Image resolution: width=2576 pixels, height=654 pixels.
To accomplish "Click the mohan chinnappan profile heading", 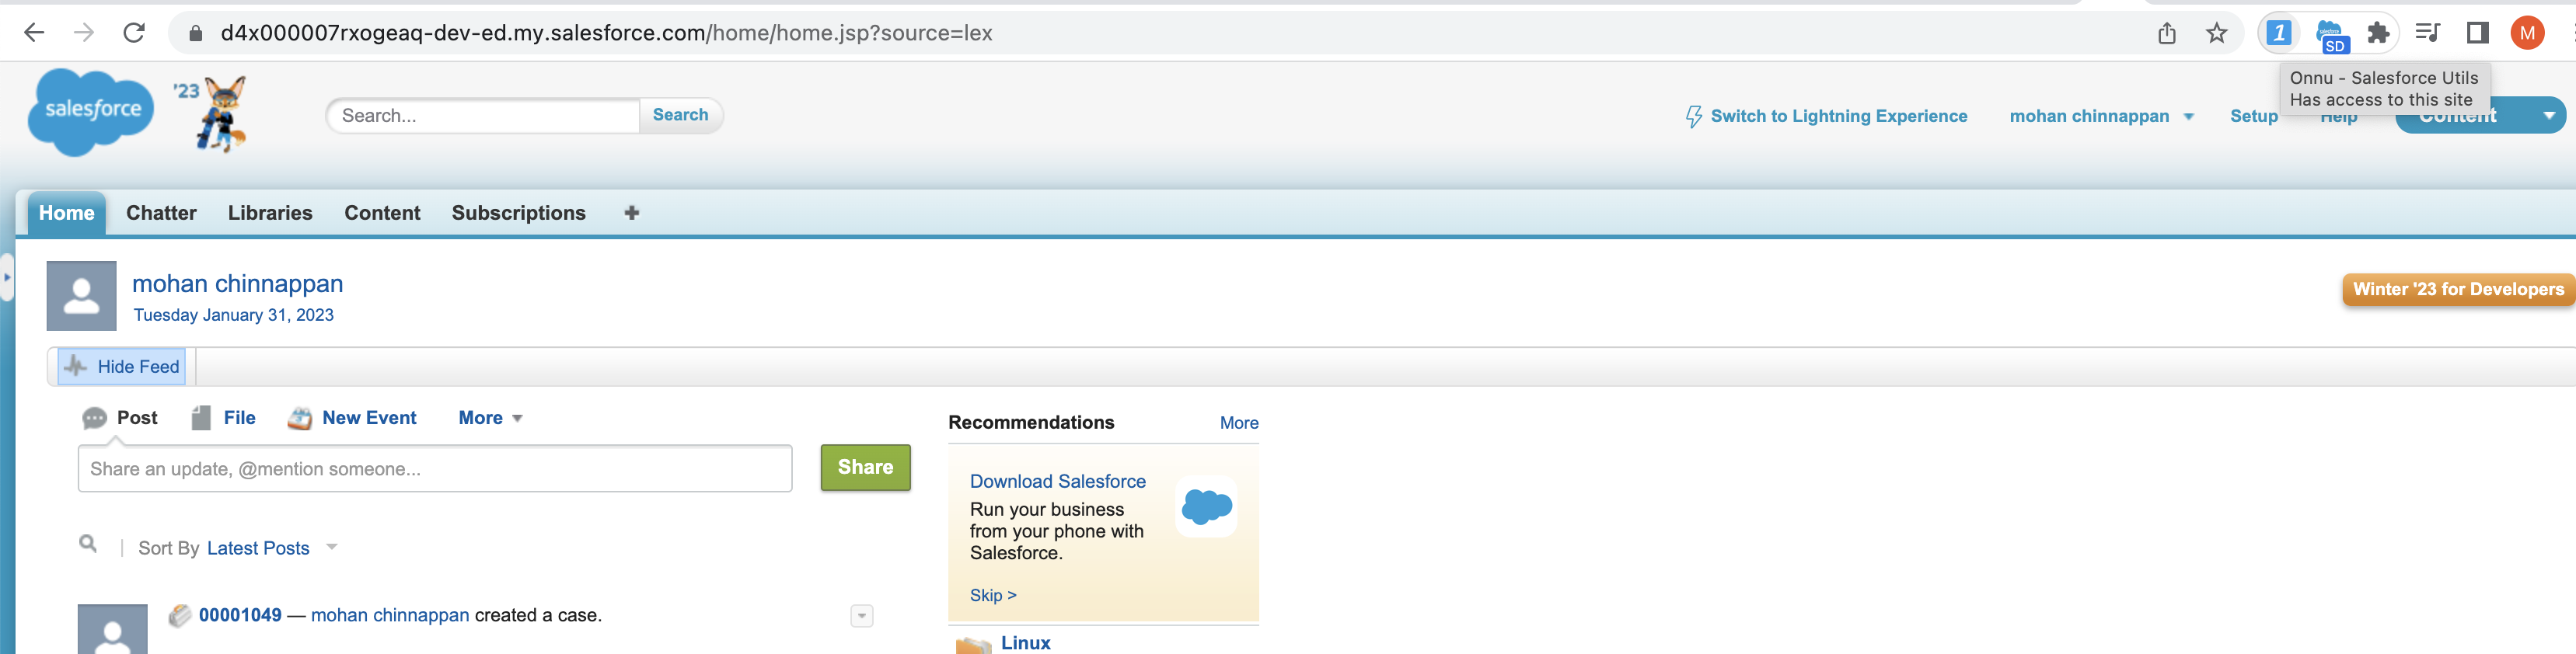I will point(237,284).
